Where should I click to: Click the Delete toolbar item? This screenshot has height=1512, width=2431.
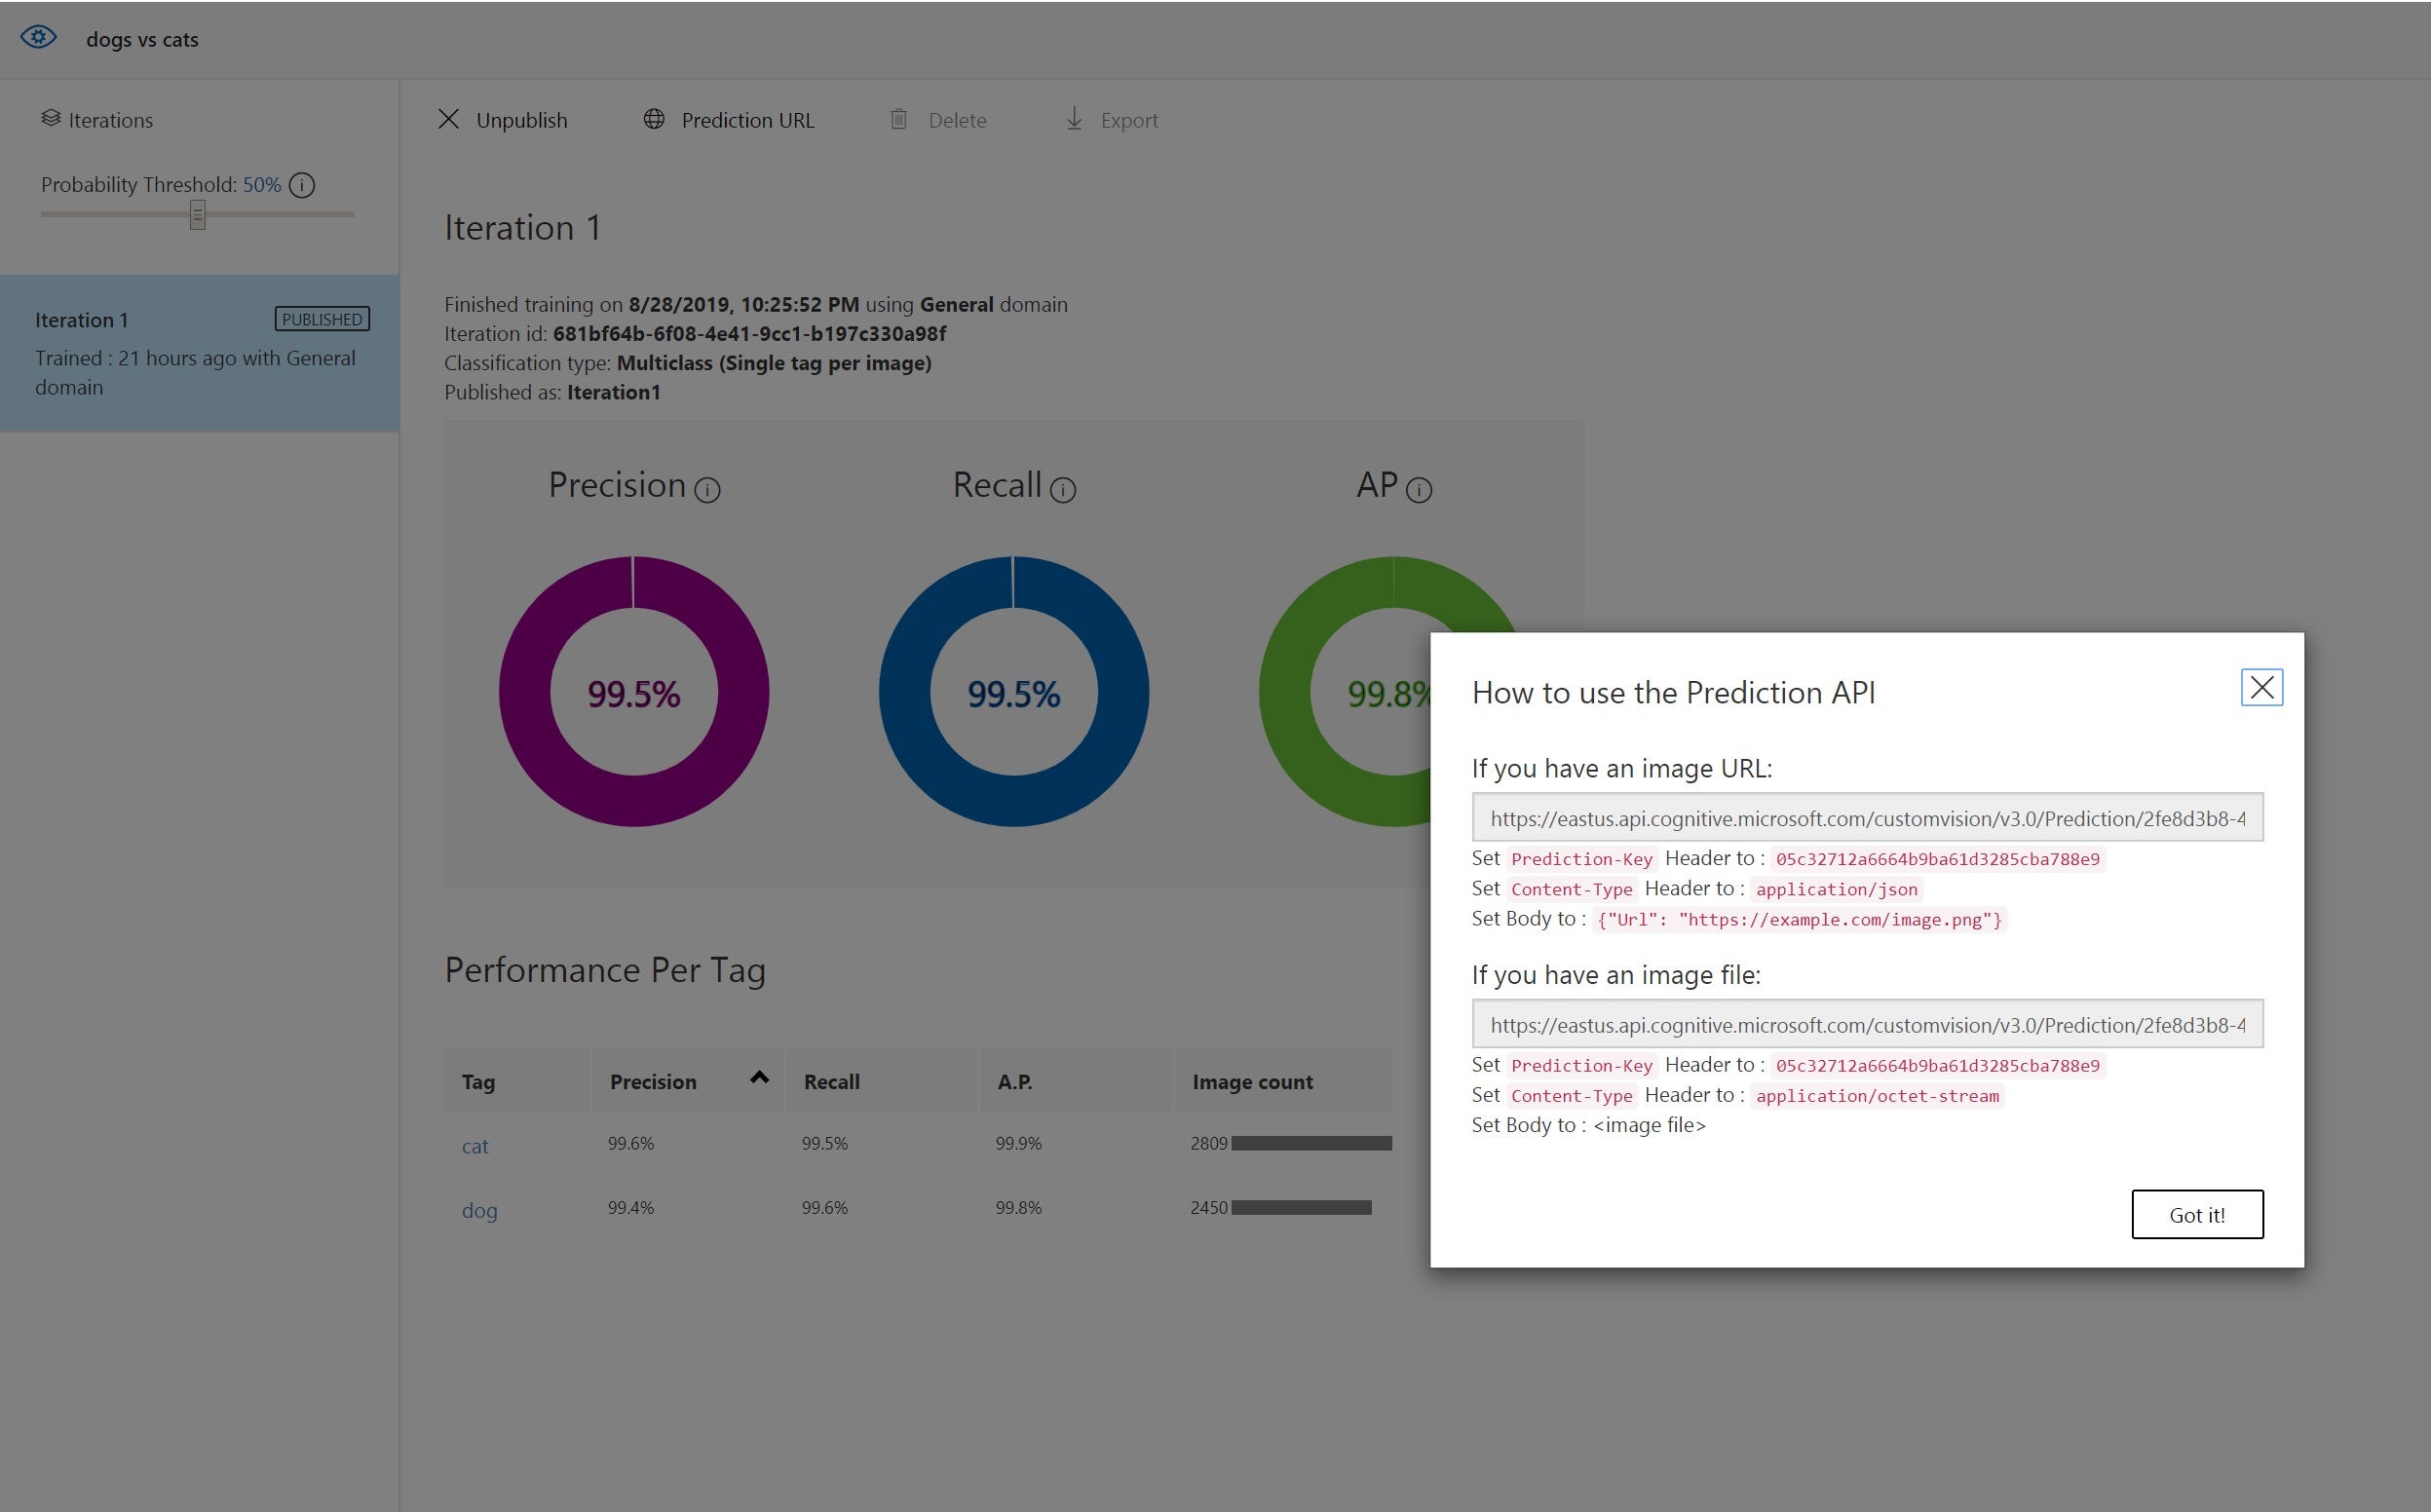coord(938,120)
